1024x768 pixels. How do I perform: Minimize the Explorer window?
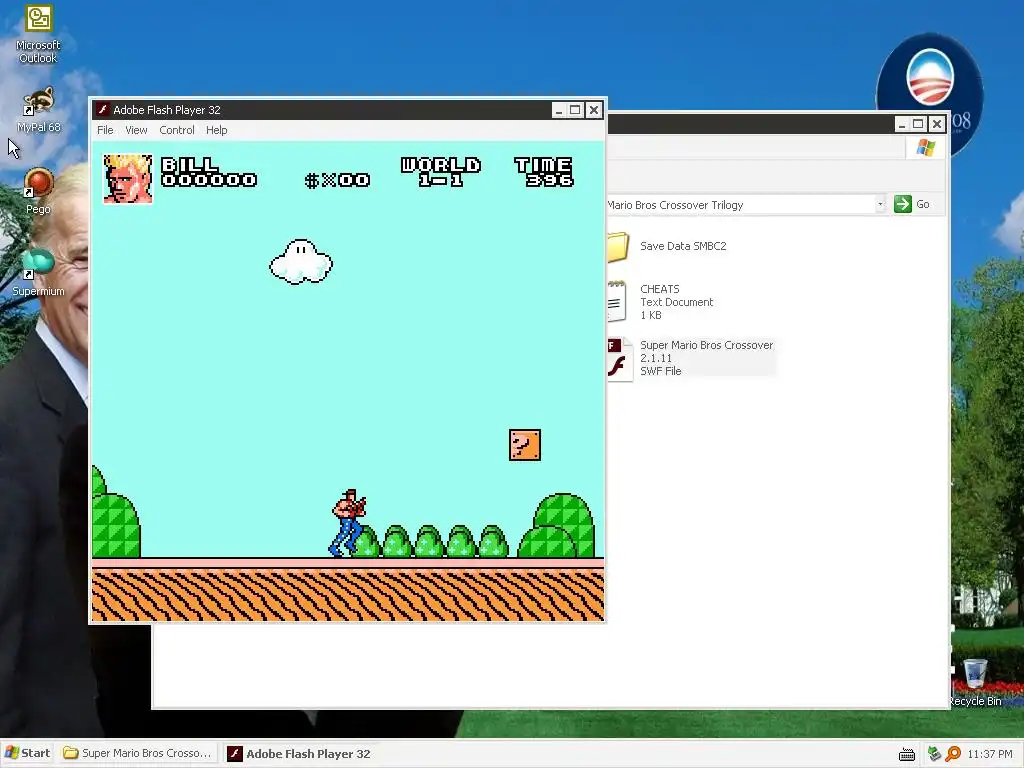pyautogui.click(x=901, y=124)
